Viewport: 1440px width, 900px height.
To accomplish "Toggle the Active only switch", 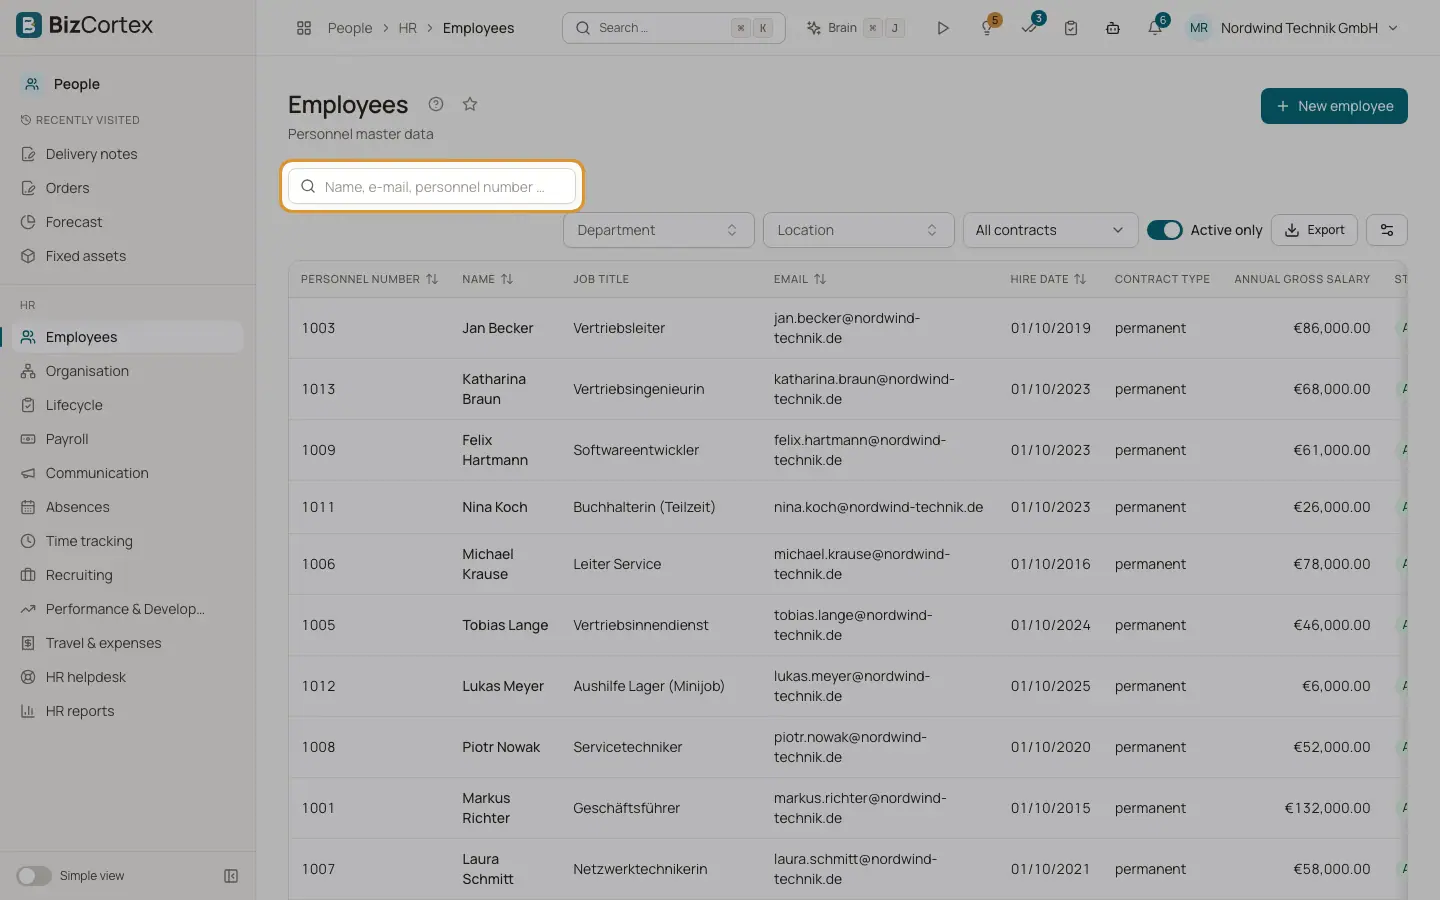I will [x=1165, y=230].
